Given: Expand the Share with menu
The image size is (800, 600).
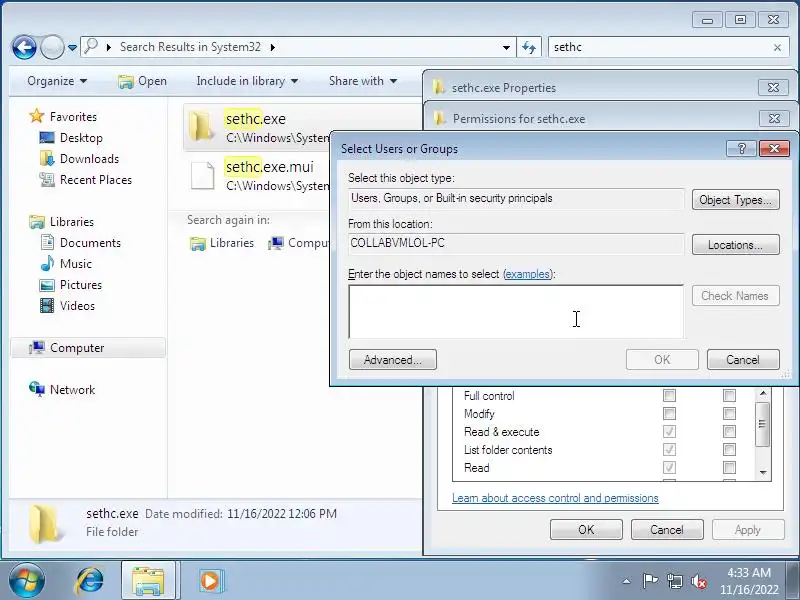Looking at the screenshot, I should point(363,81).
